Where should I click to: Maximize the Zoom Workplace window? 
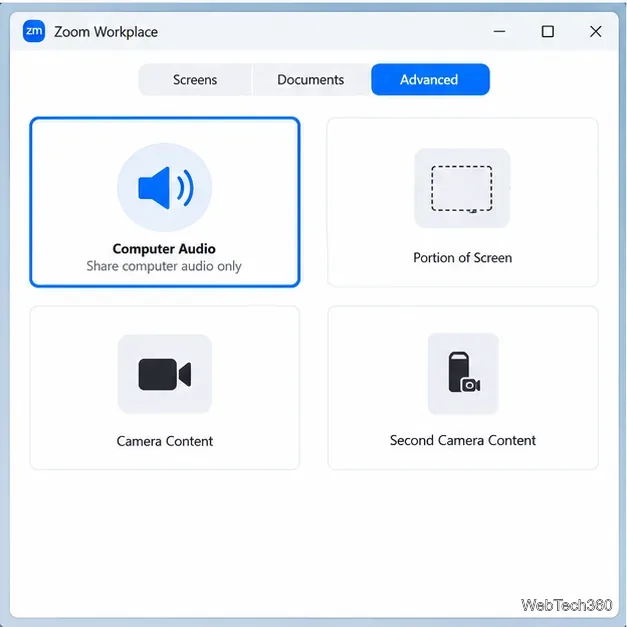[548, 31]
